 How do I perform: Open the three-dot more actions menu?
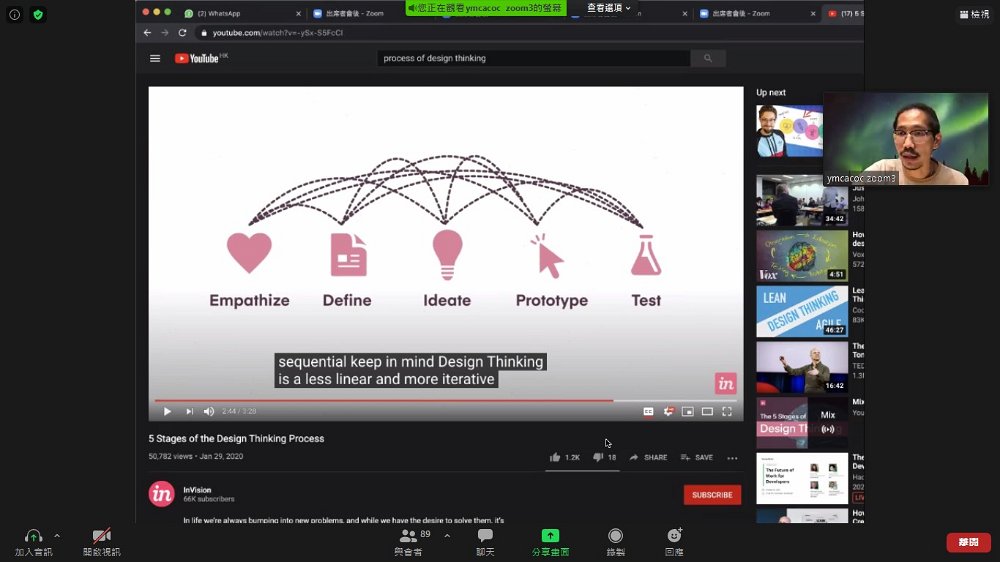coord(732,458)
